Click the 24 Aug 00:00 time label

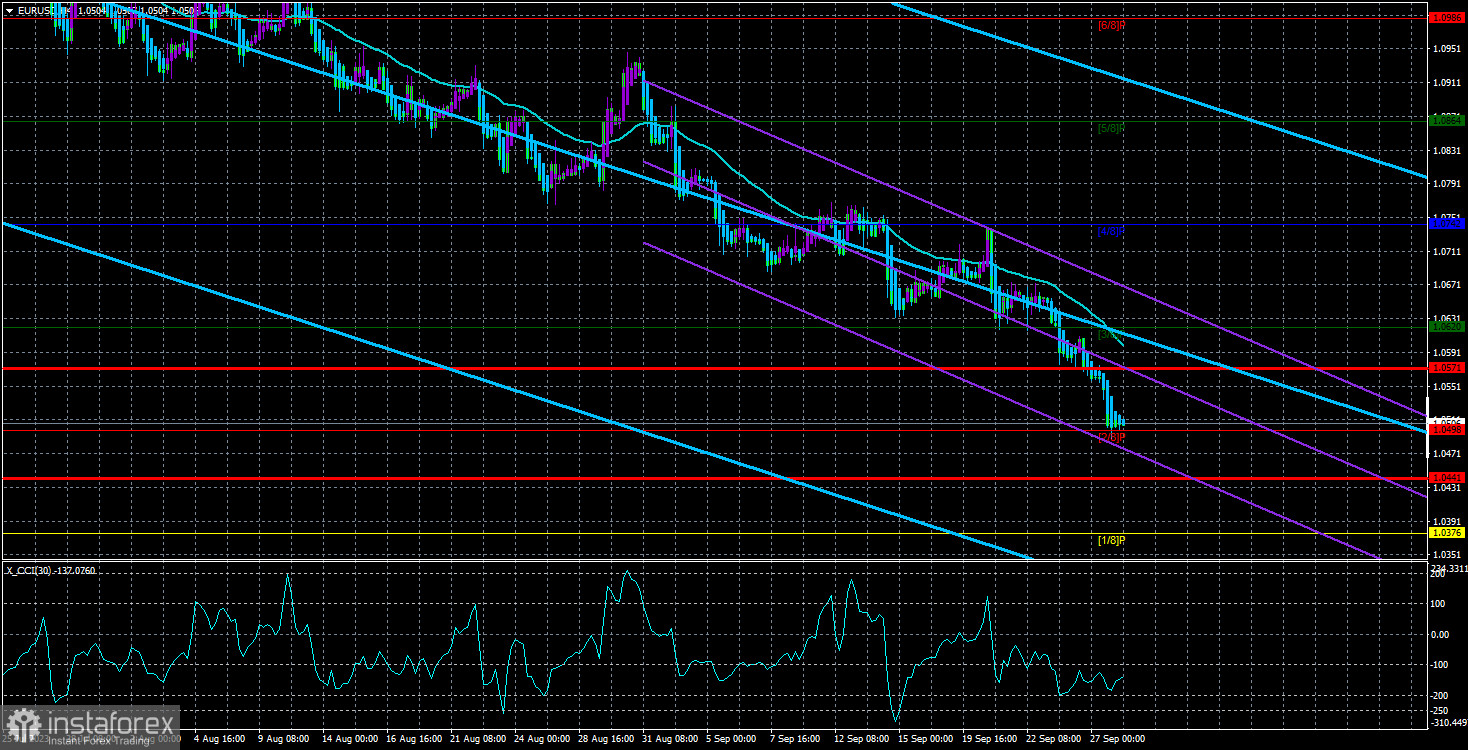coord(544,739)
